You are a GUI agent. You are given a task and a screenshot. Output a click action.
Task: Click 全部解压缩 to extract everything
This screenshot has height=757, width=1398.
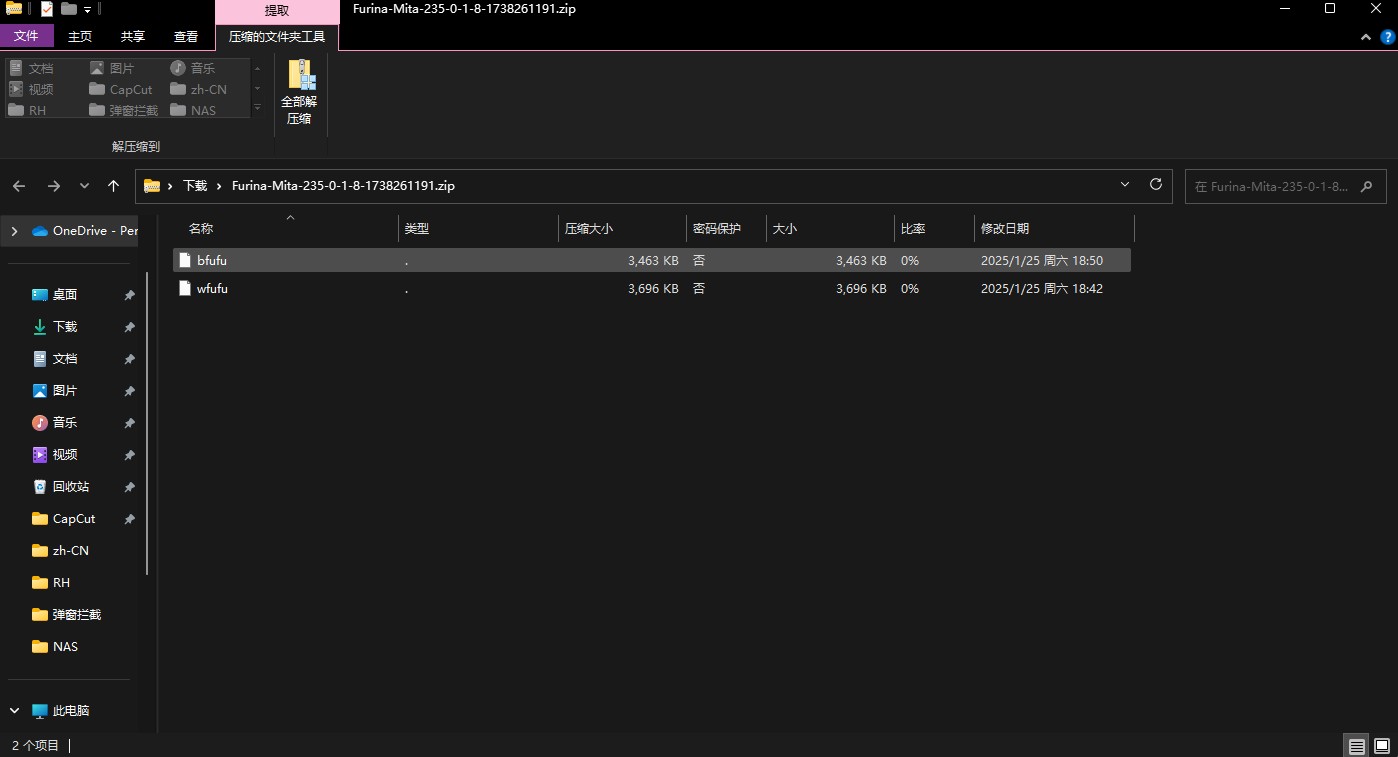point(299,93)
